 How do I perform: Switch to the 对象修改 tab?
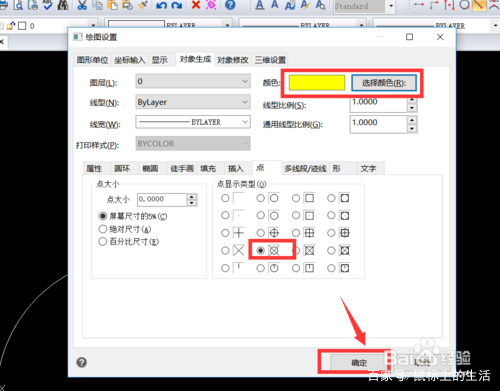233,60
